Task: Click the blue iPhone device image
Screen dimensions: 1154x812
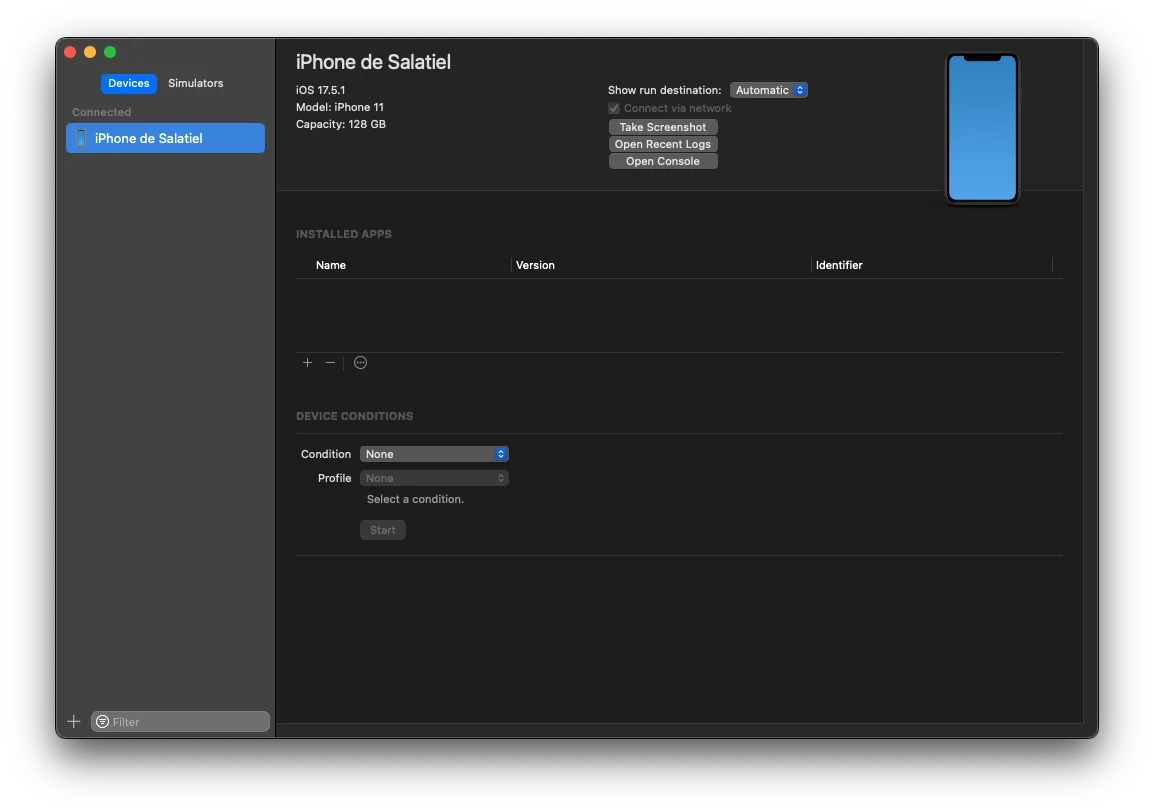Action: pyautogui.click(x=982, y=128)
